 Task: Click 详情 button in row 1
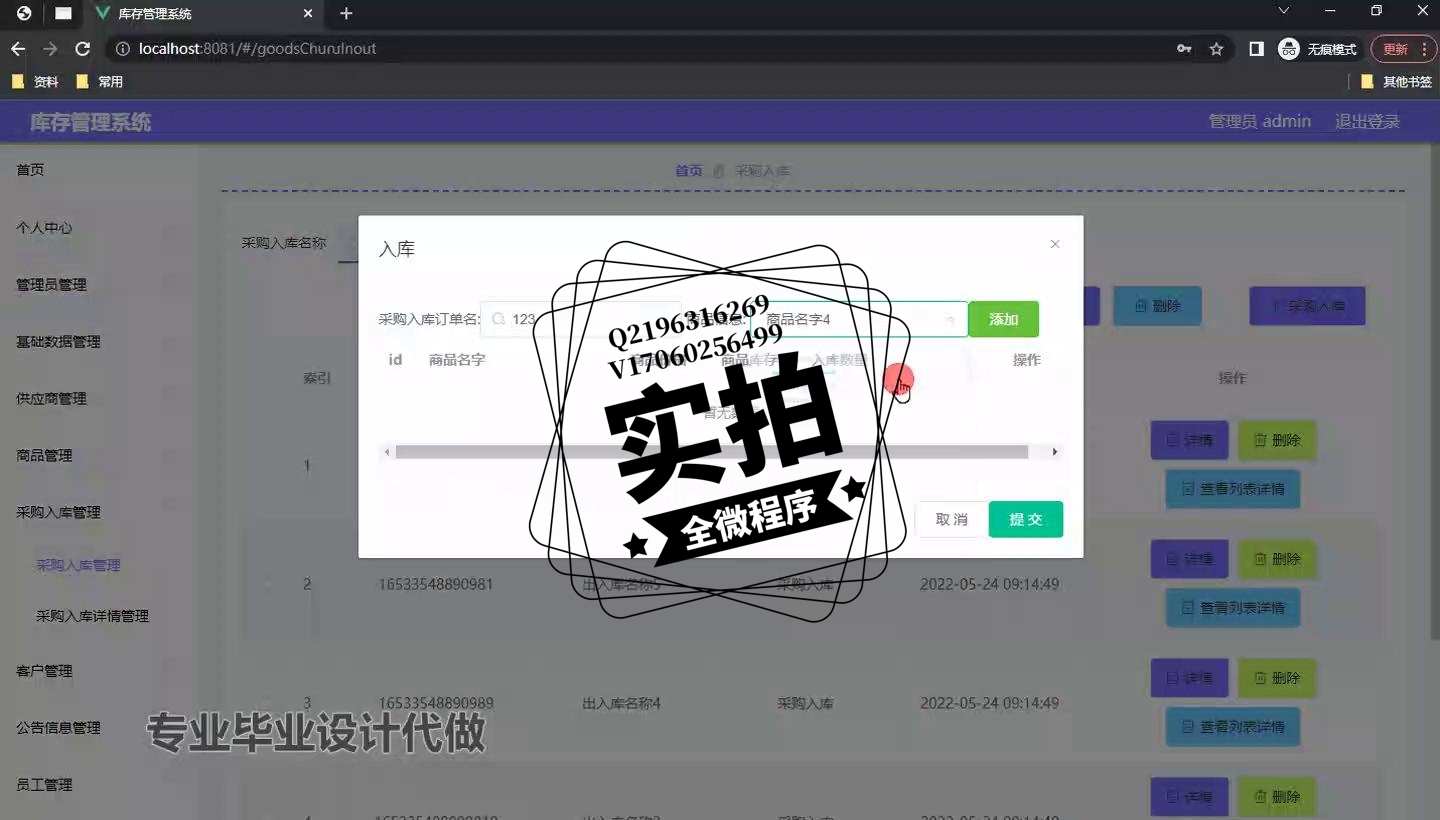[x=1189, y=440]
